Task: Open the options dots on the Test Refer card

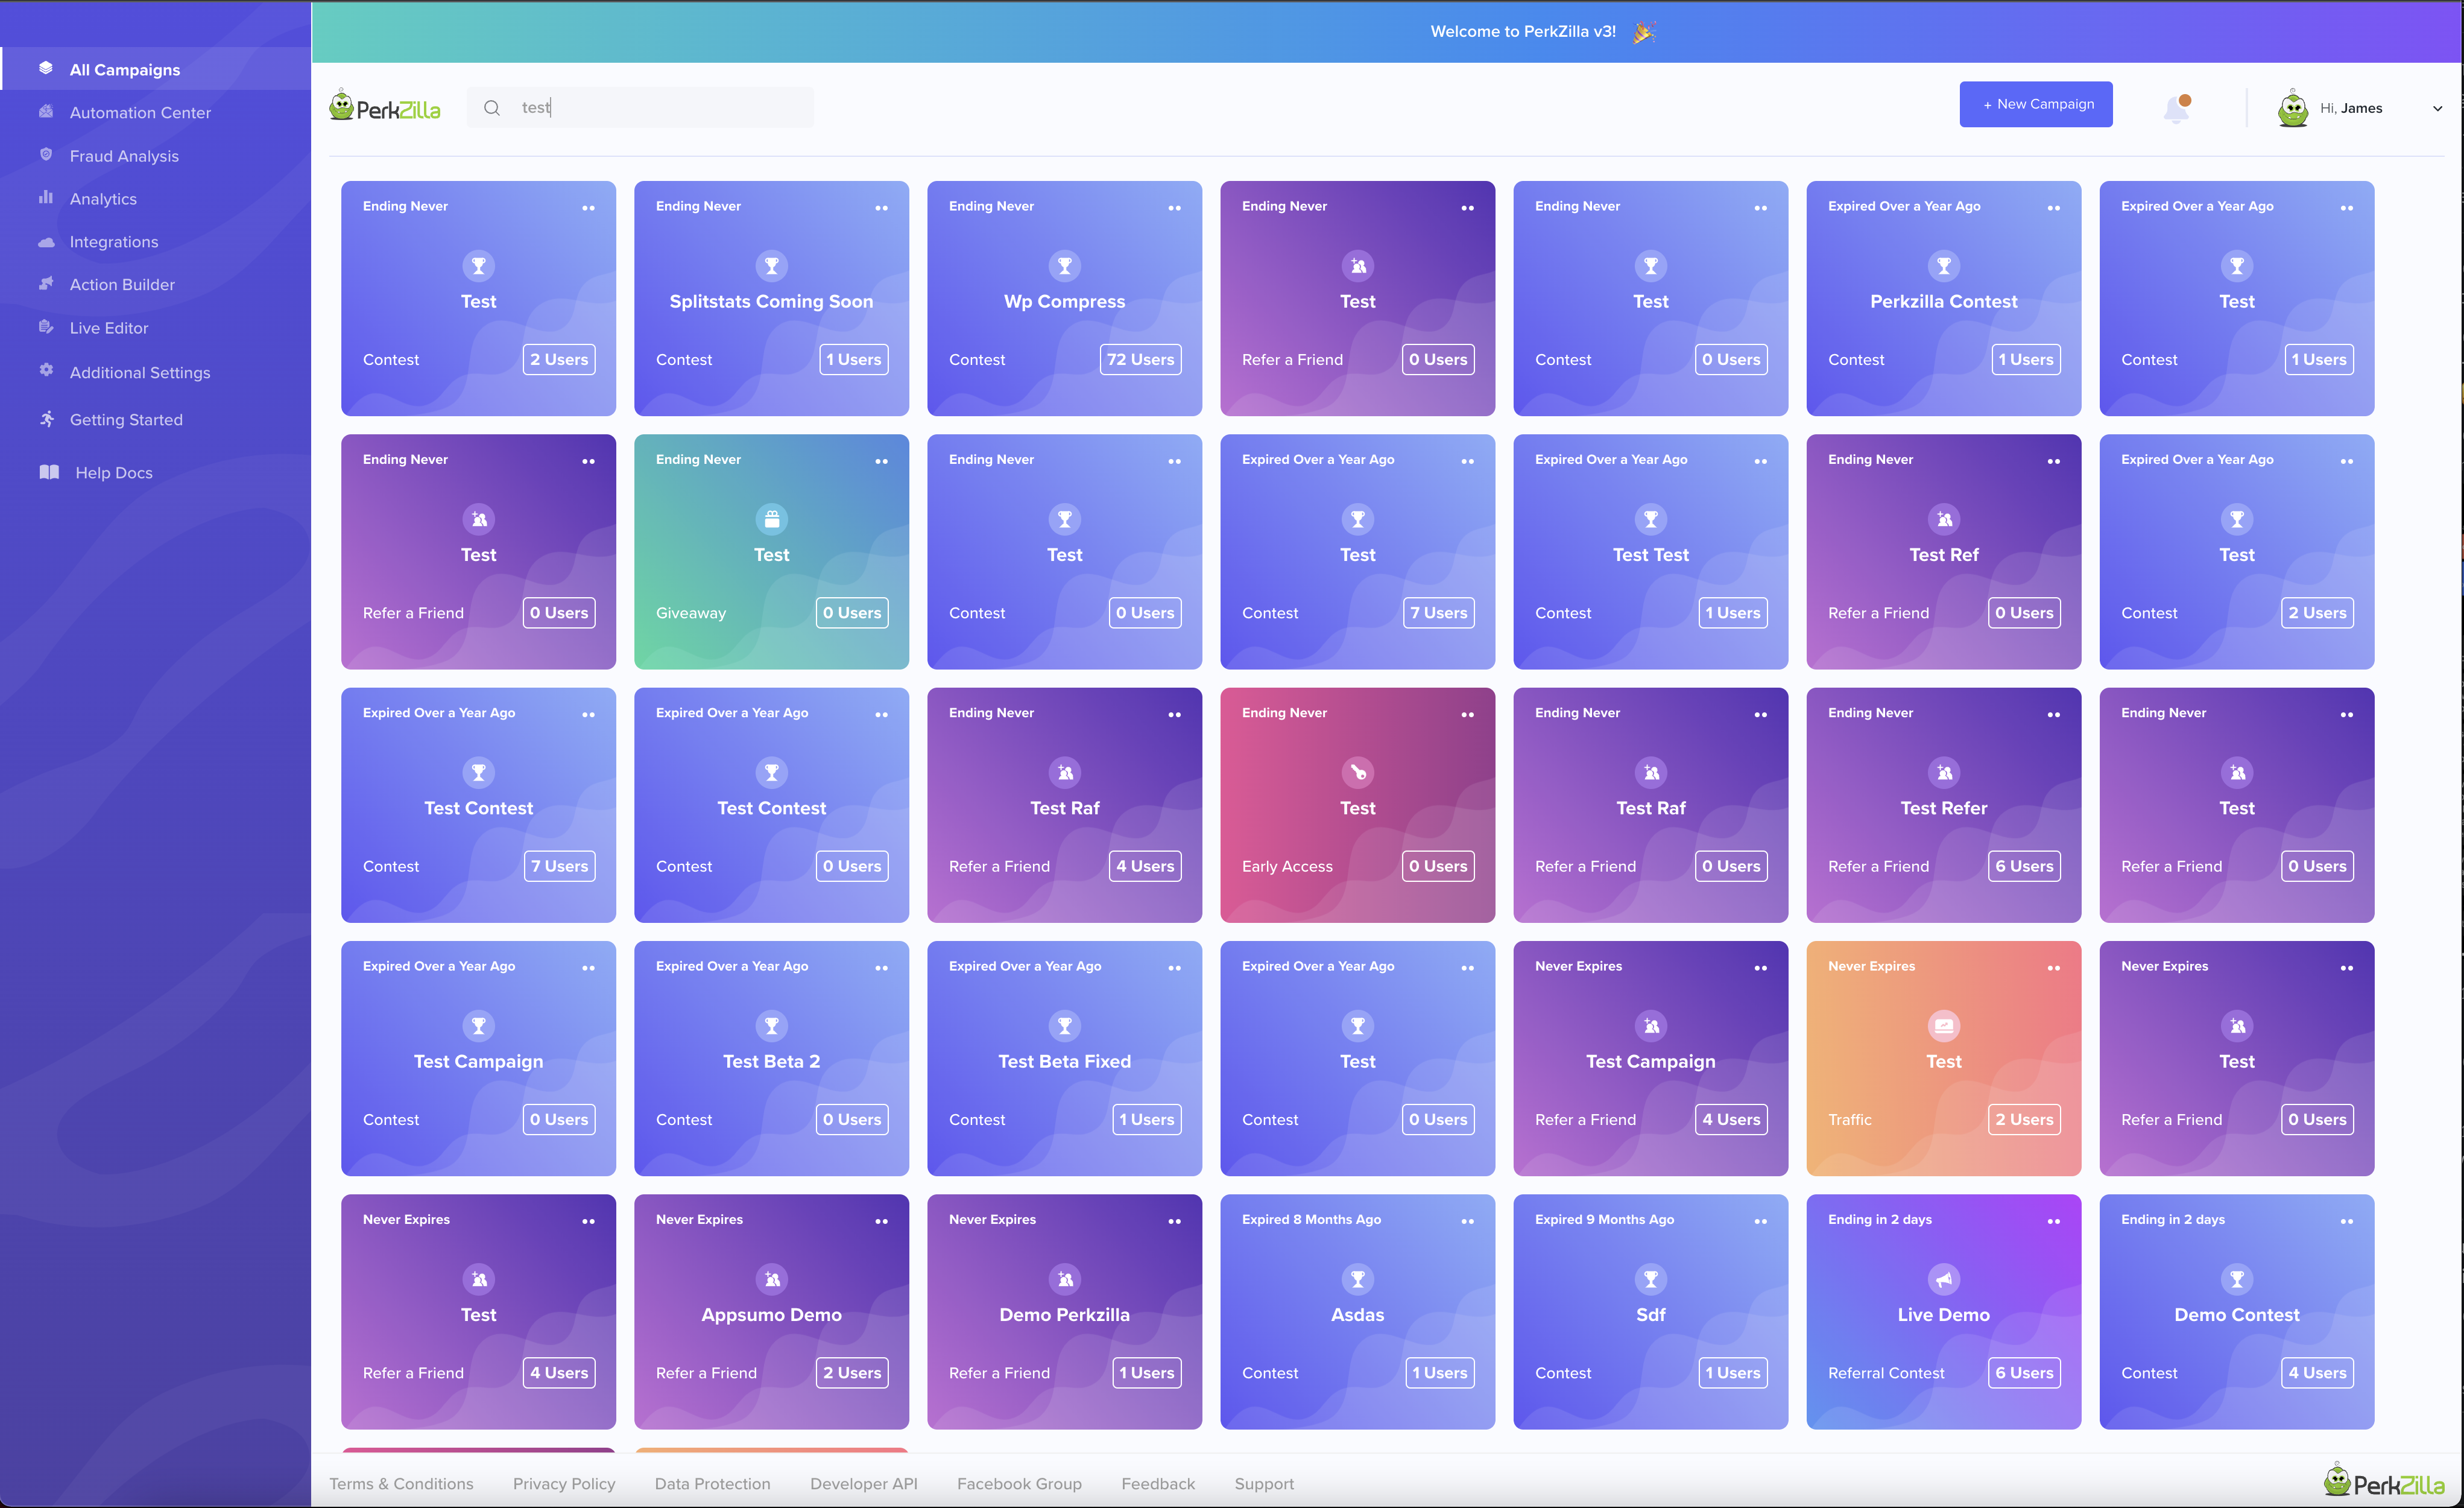Action: (2053, 714)
